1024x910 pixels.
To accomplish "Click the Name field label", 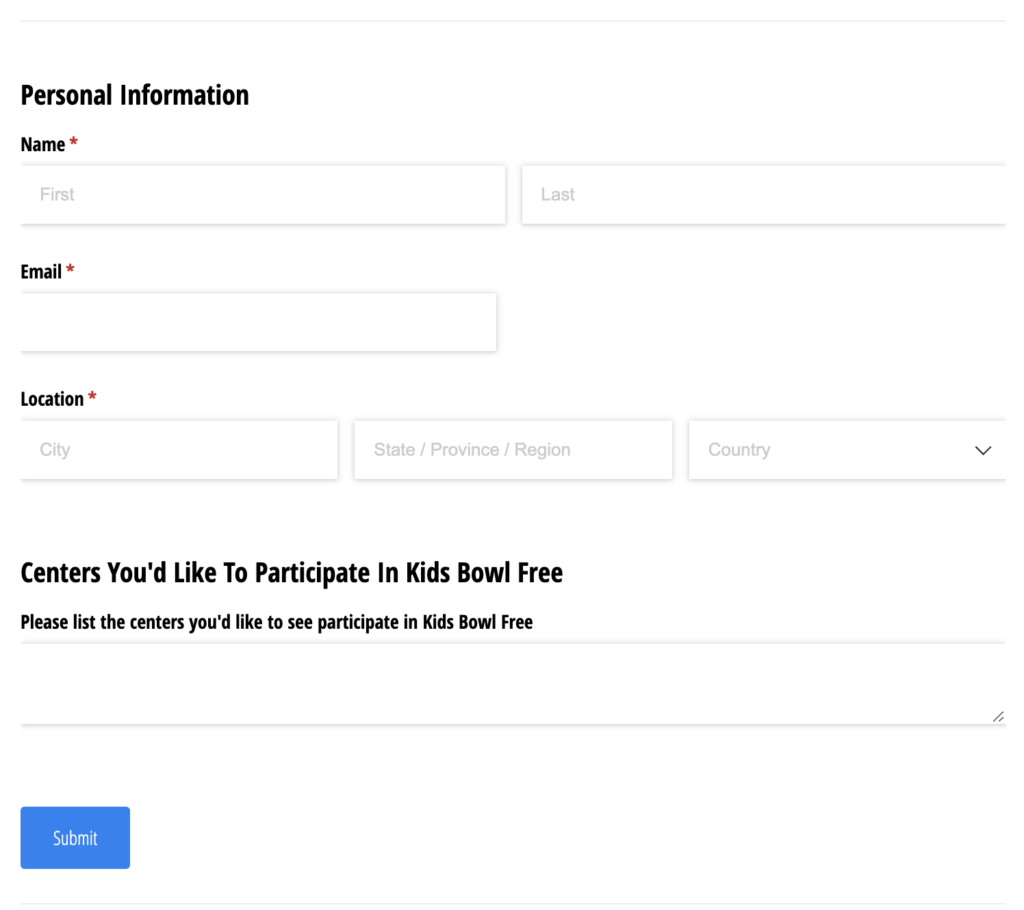I will click(43, 145).
